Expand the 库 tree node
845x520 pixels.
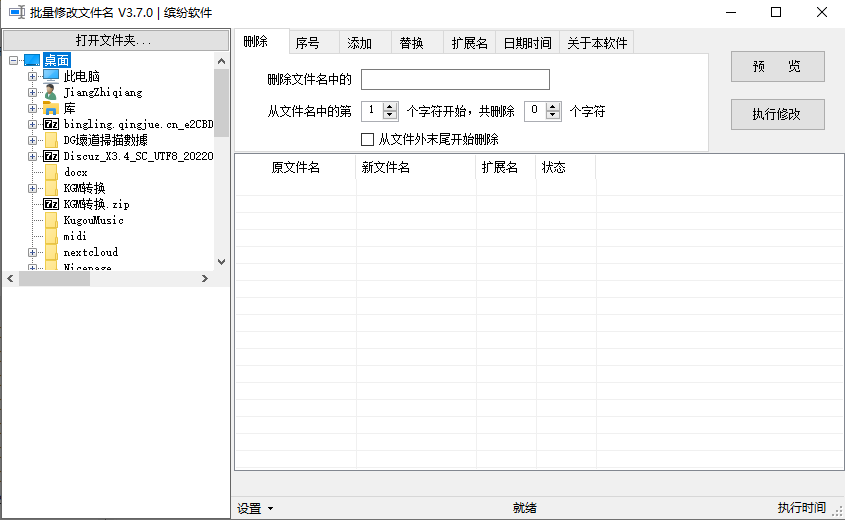[x=32, y=108]
